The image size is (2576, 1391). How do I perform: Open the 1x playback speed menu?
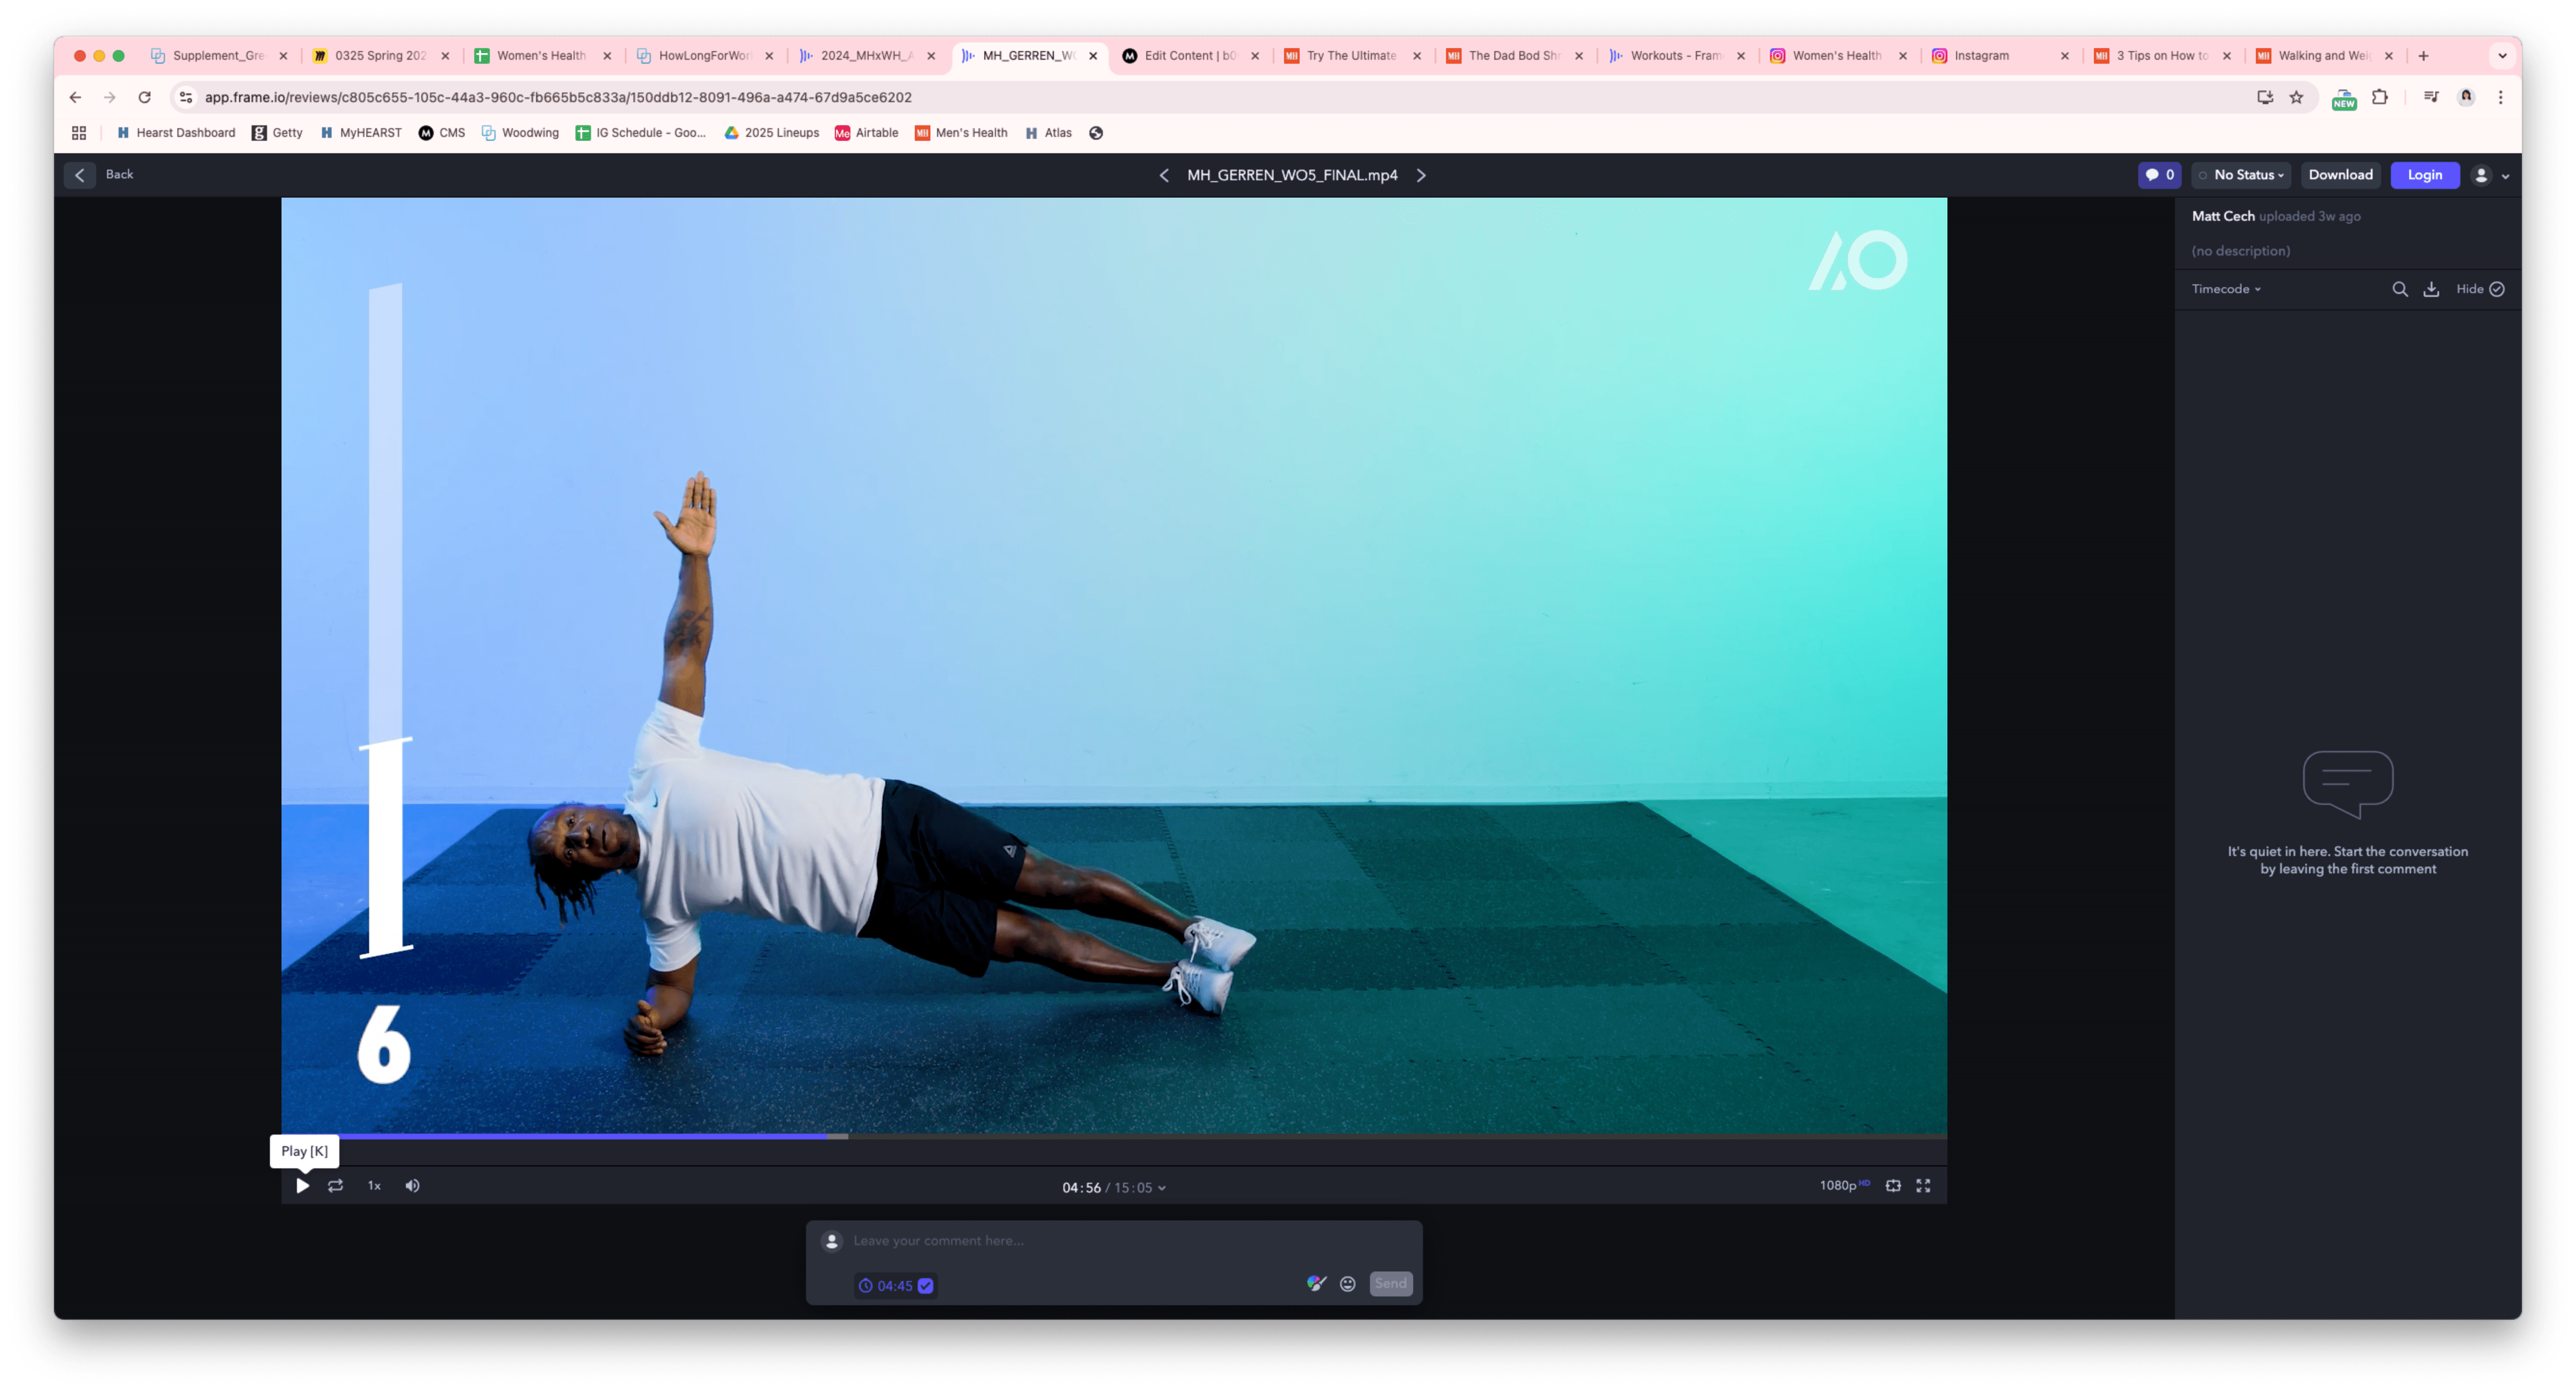tap(374, 1185)
